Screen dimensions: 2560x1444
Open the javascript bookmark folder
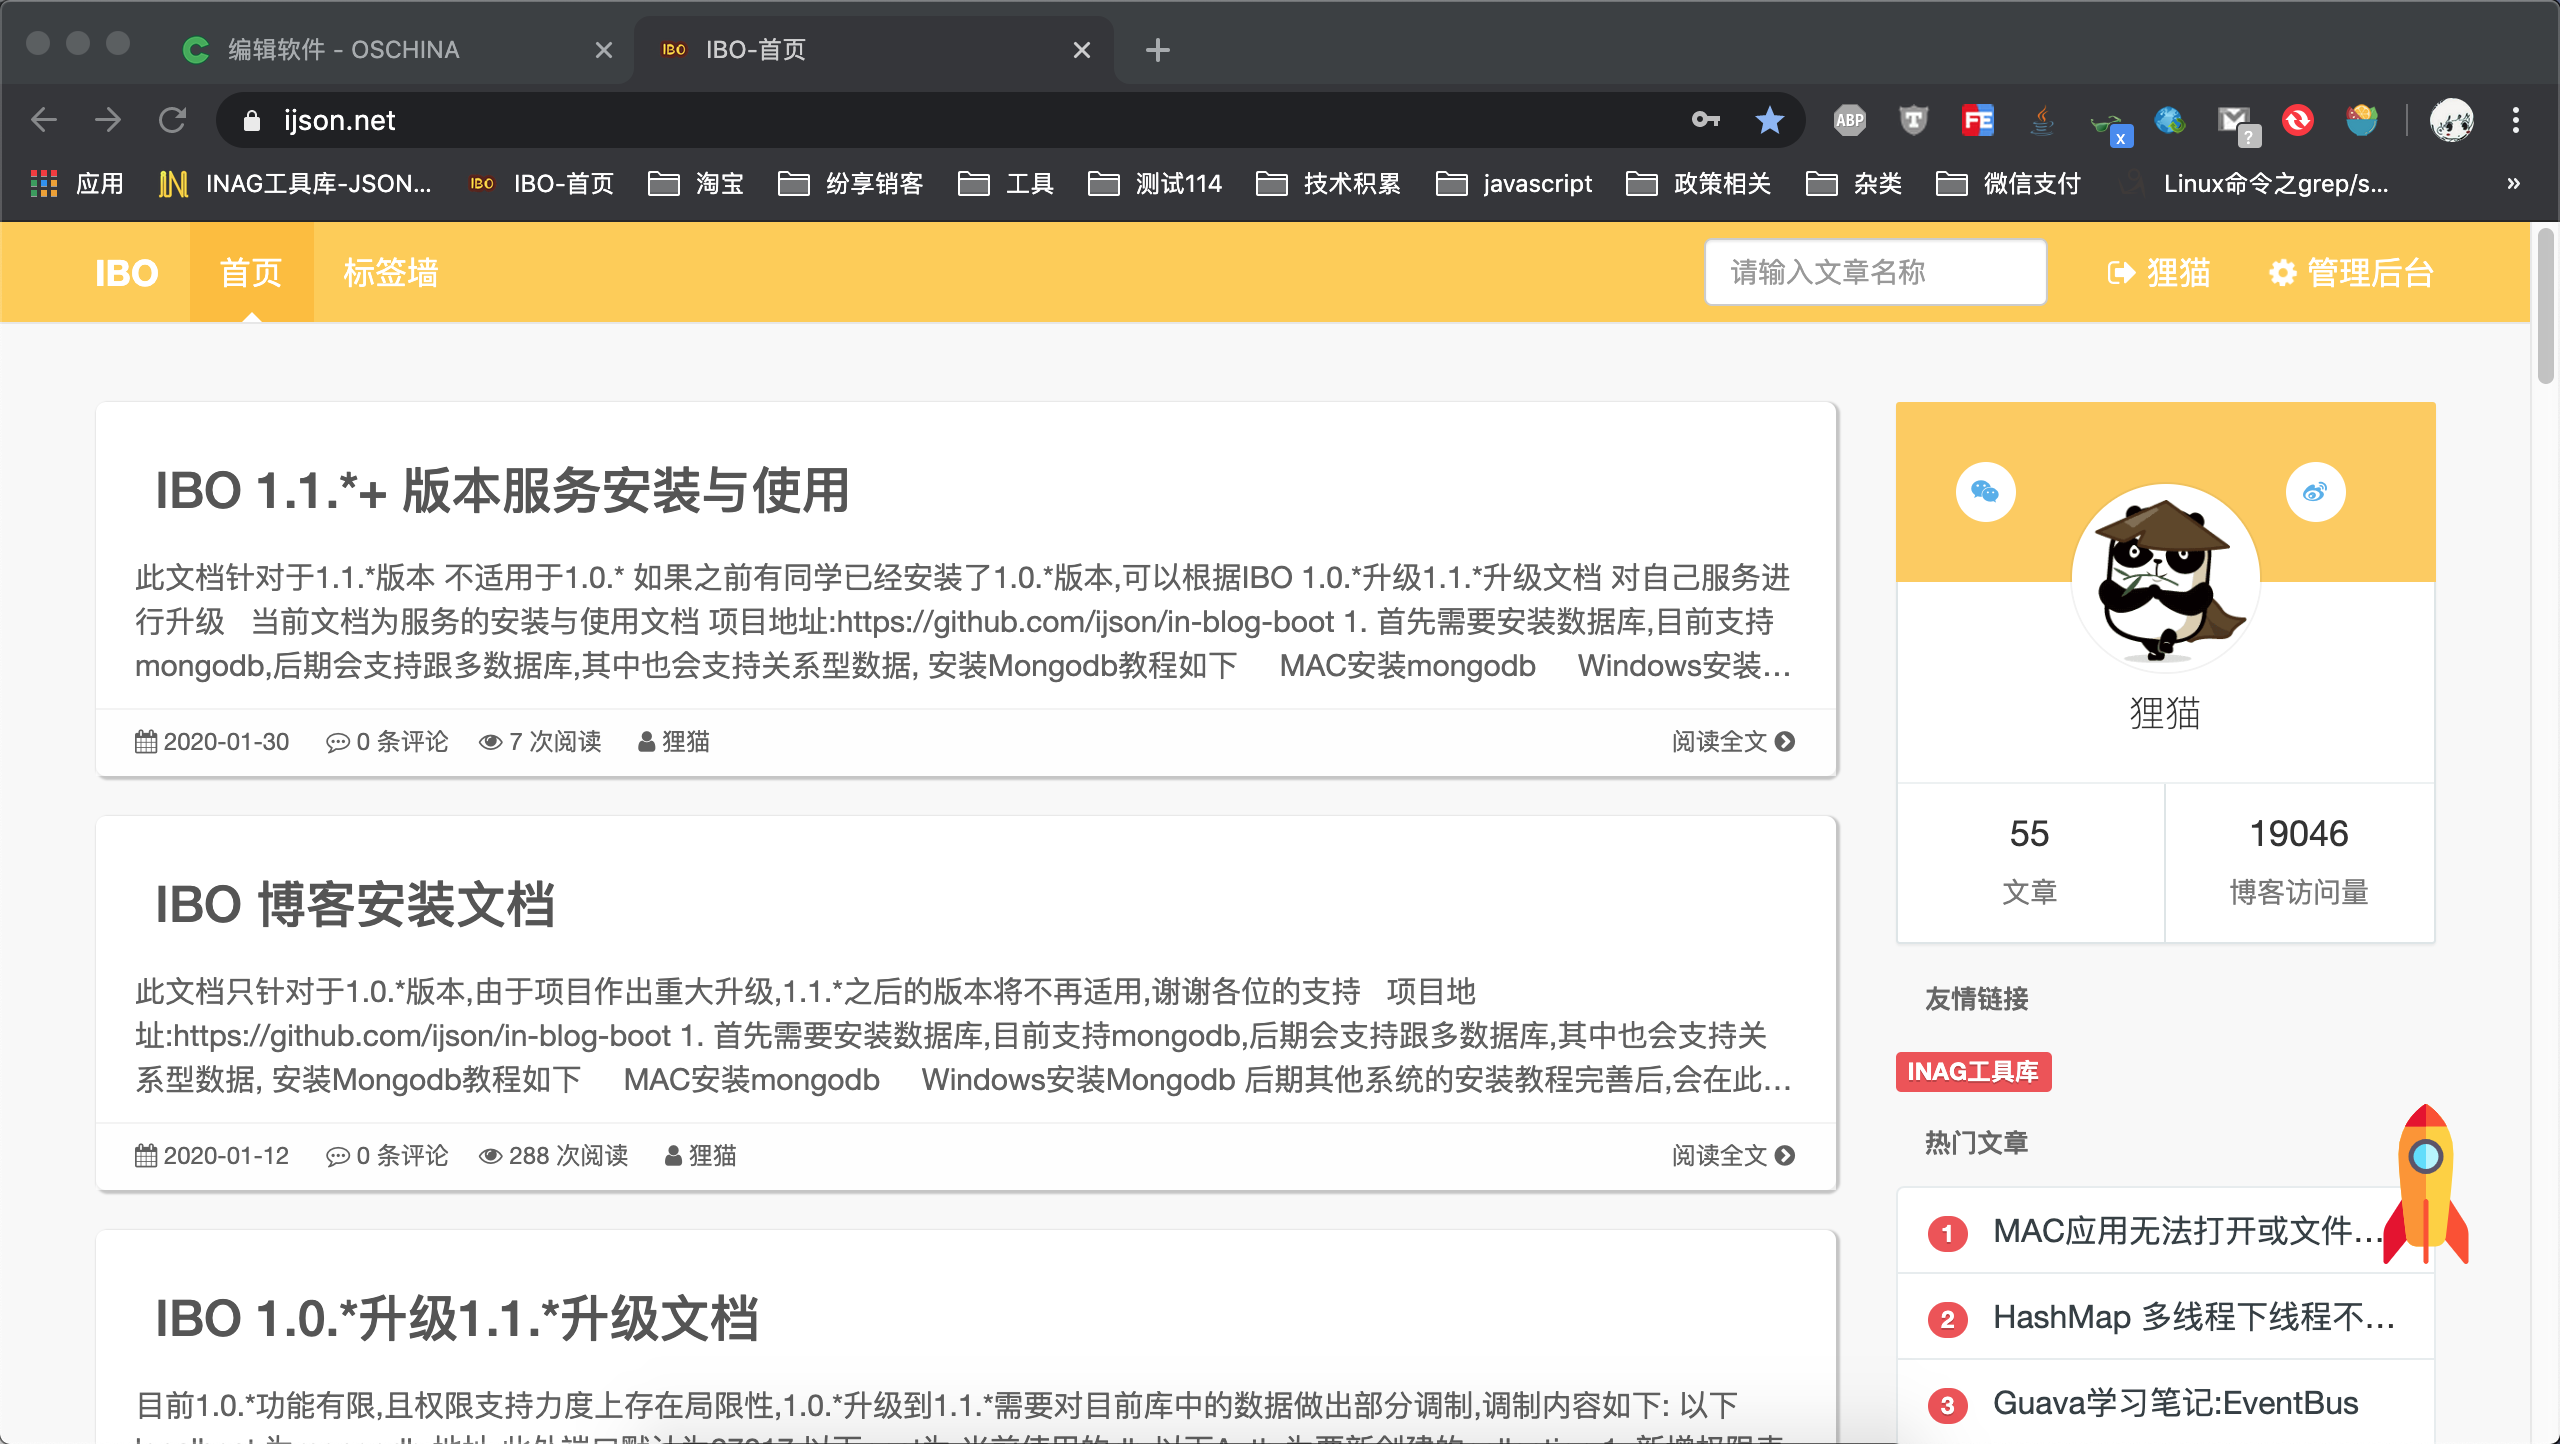click(x=1514, y=183)
